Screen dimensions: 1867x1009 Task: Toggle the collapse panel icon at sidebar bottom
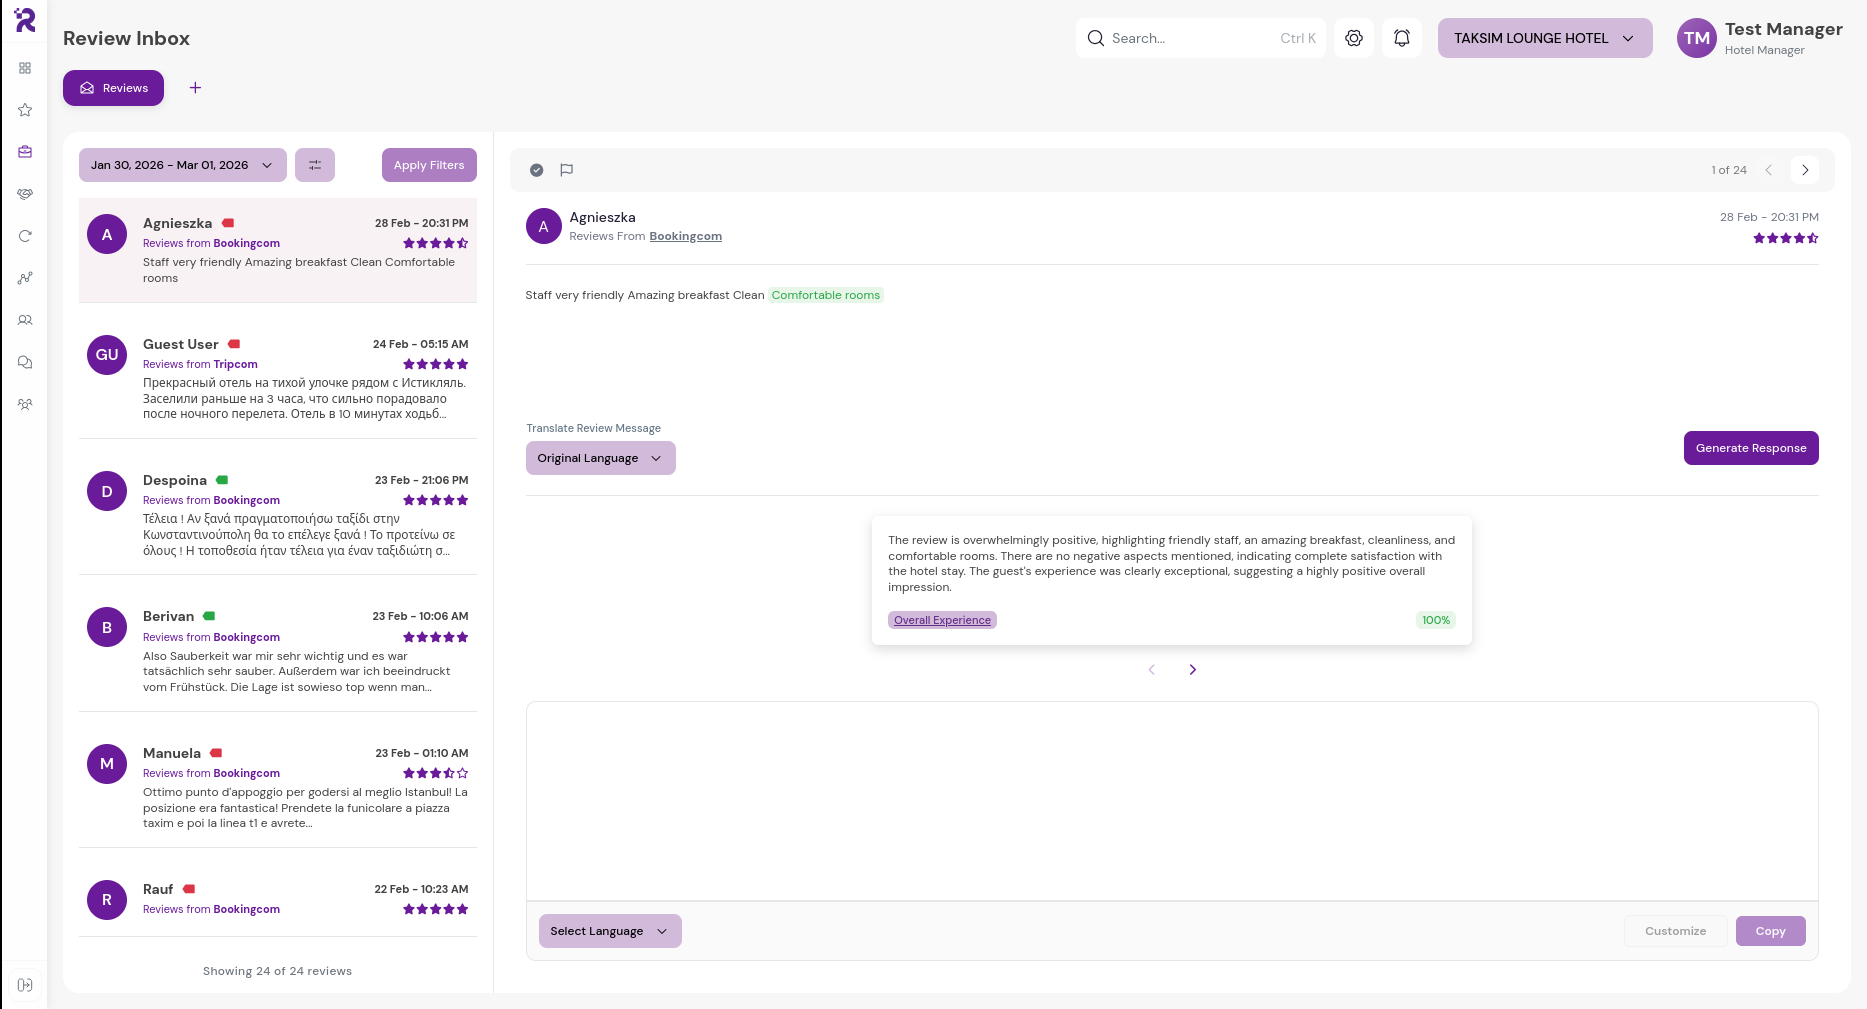tap(26, 984)
